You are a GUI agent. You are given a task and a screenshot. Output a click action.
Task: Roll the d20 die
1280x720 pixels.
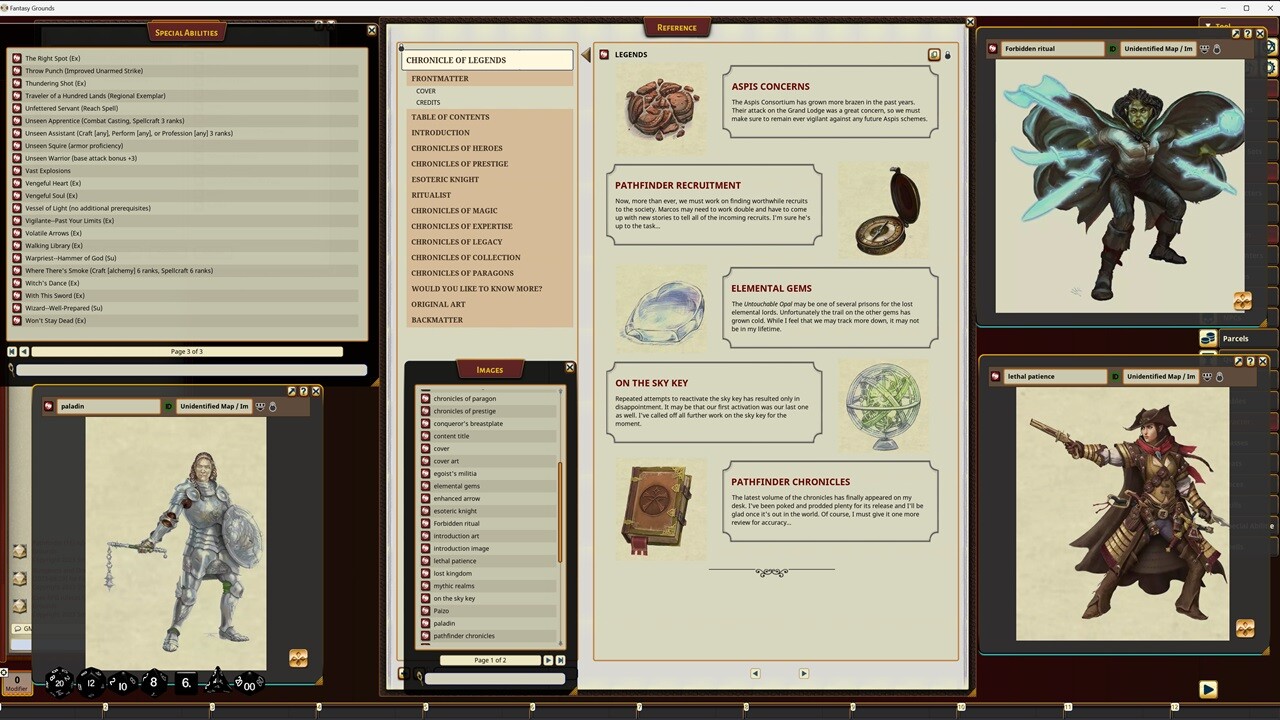coord(58,682)
